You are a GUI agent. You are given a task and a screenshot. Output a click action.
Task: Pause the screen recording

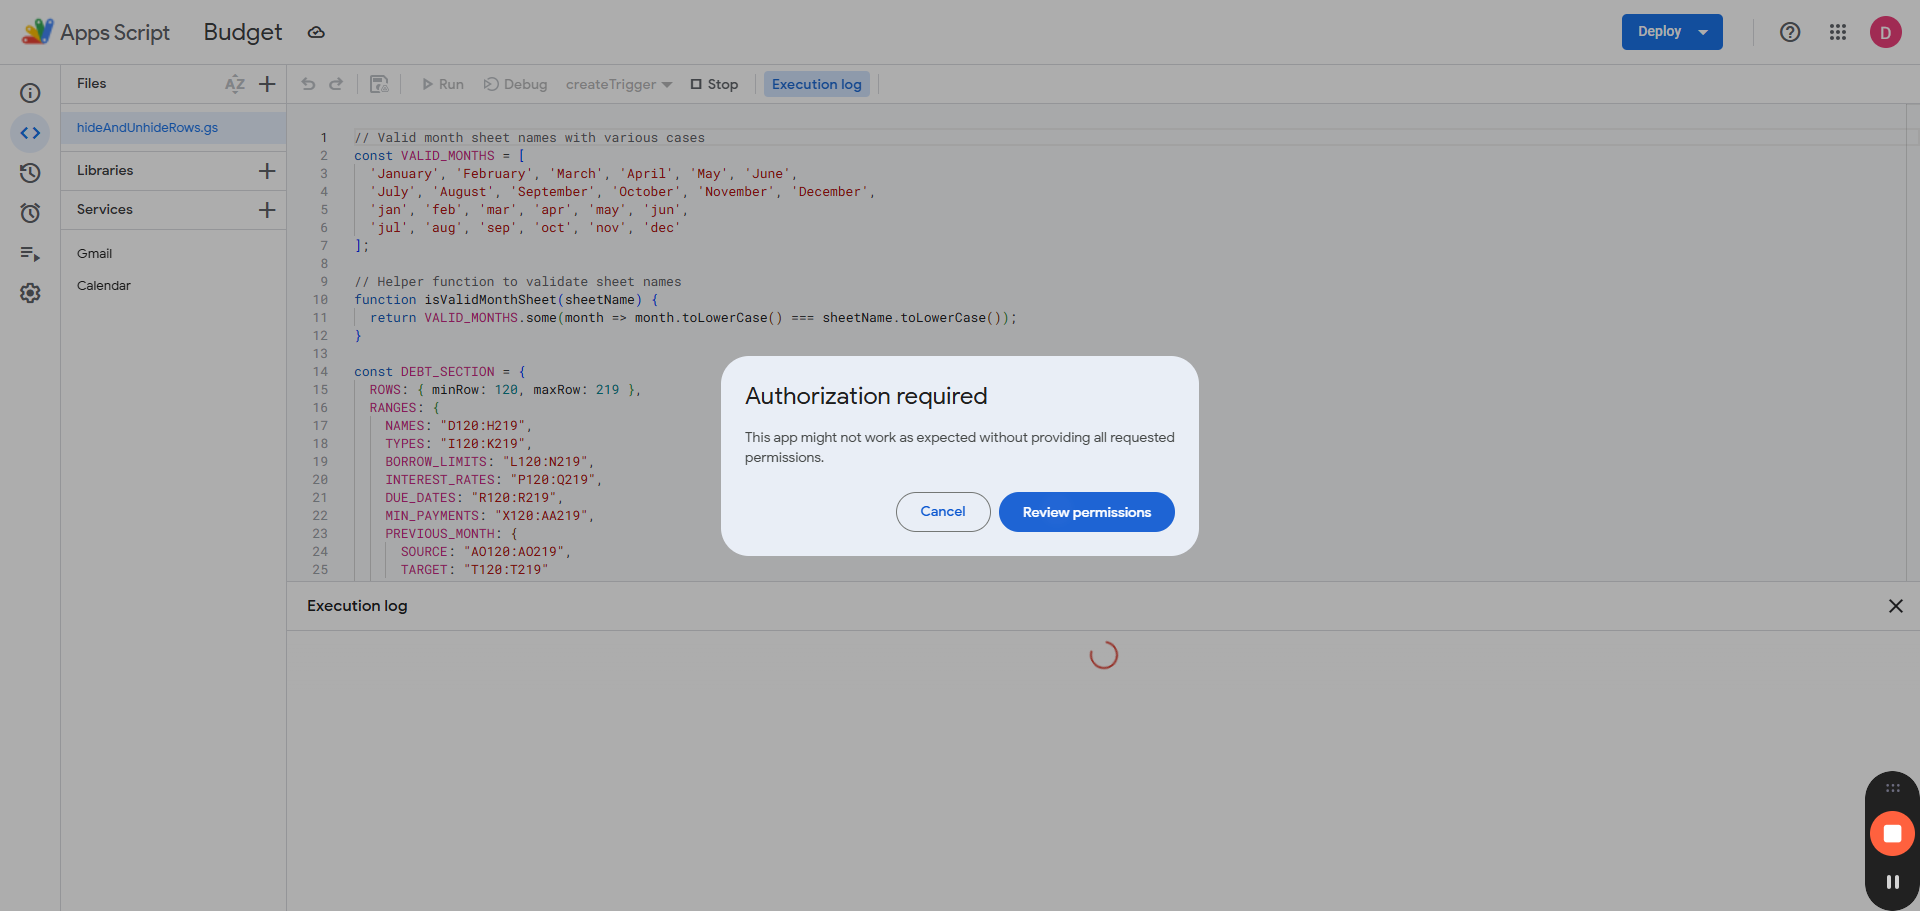click(x=1892, y=882)
